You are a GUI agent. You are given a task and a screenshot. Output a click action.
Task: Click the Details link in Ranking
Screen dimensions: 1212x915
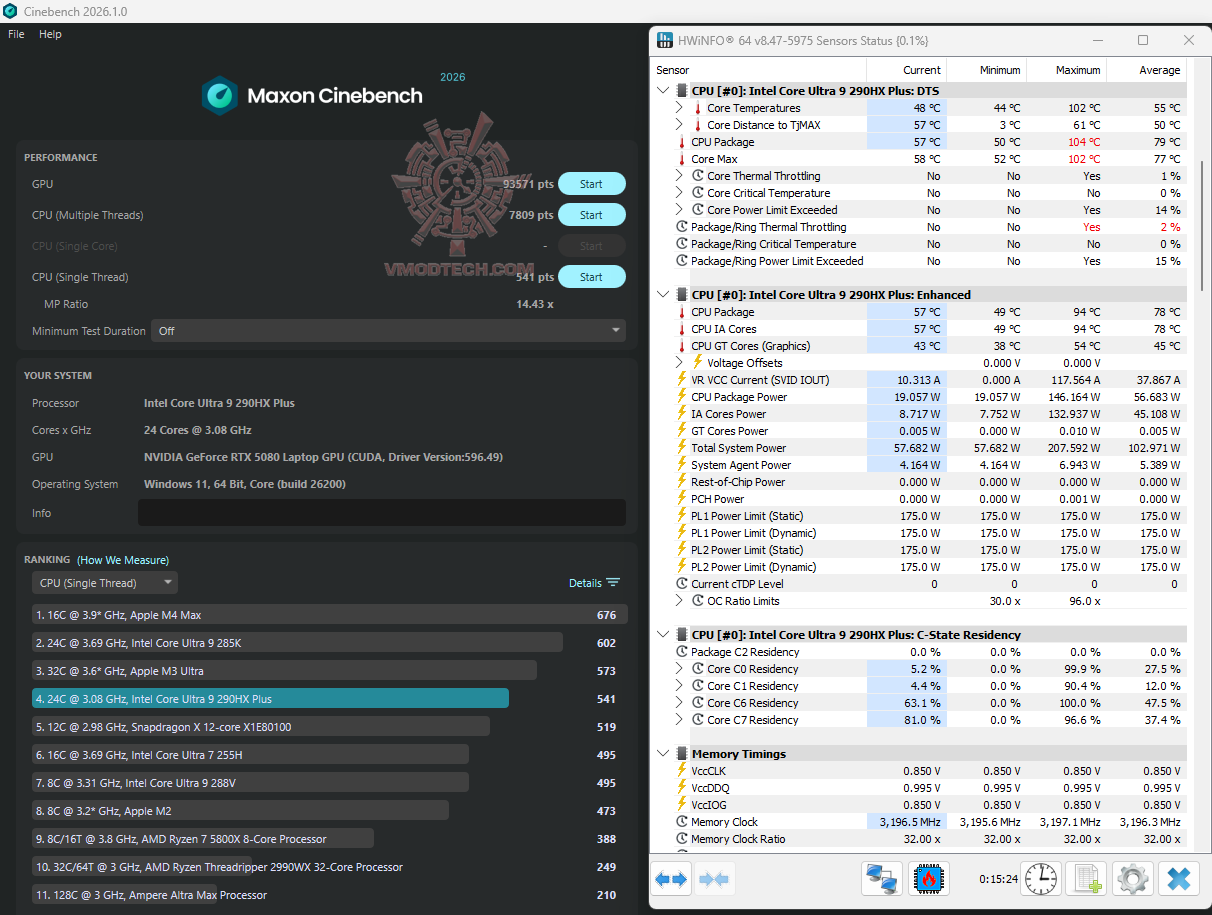tap(585, 583)
